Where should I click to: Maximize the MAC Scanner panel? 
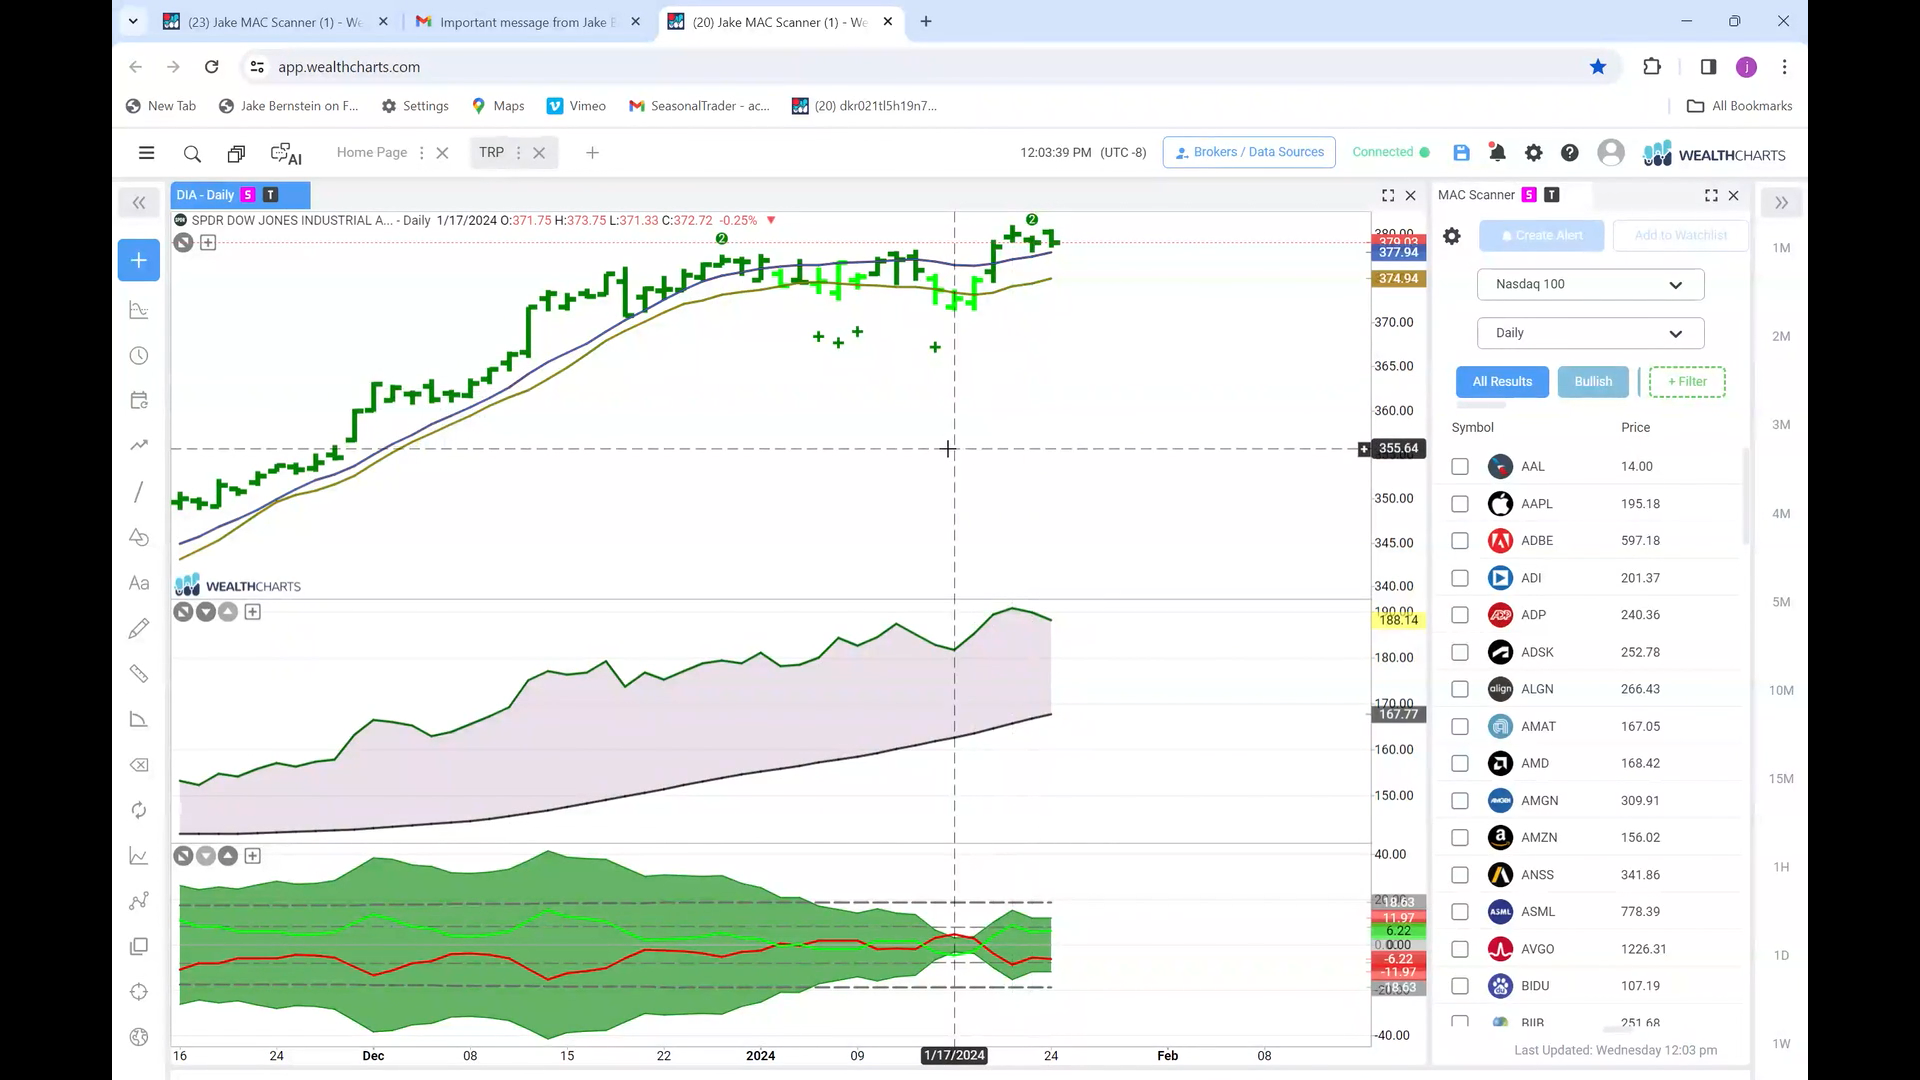(1711, 196)
